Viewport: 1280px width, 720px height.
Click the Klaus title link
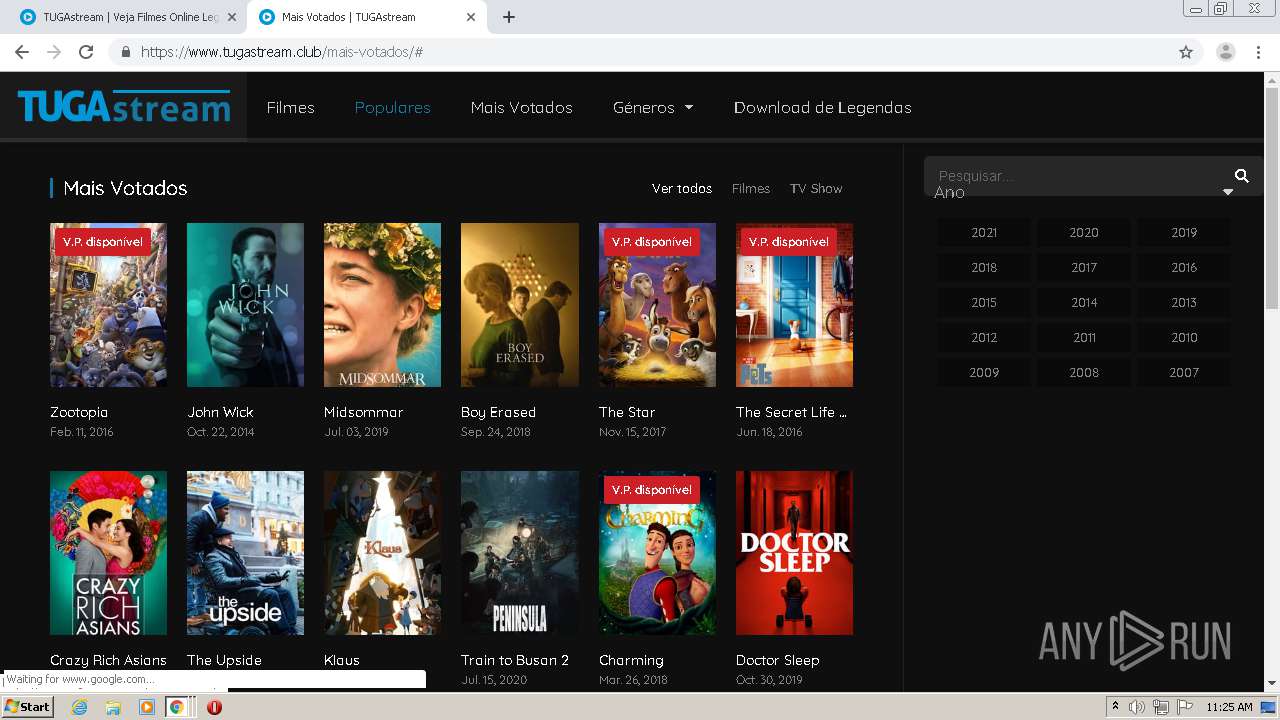(x=342, y=660)
